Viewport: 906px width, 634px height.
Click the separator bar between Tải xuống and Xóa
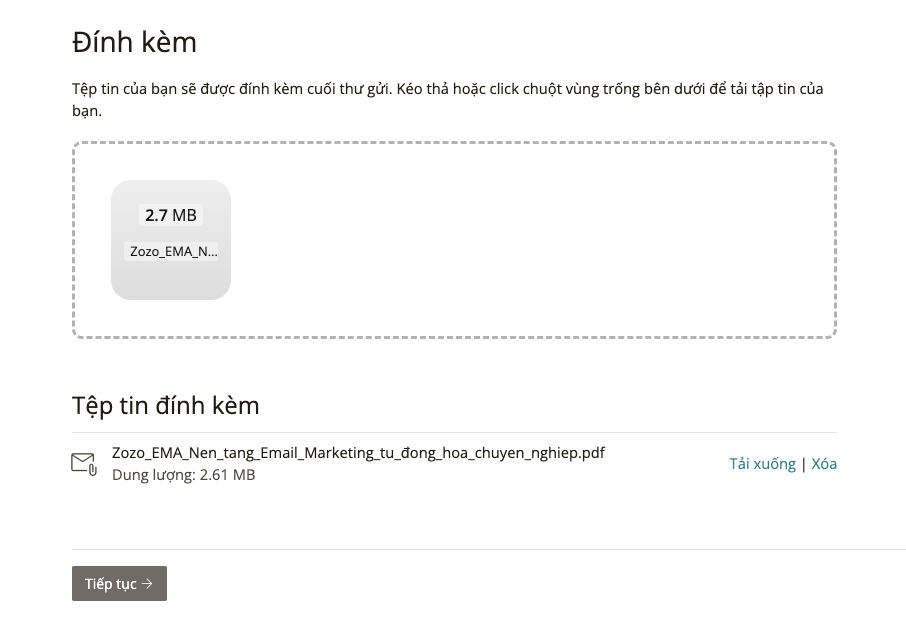(x=803, y=464)
